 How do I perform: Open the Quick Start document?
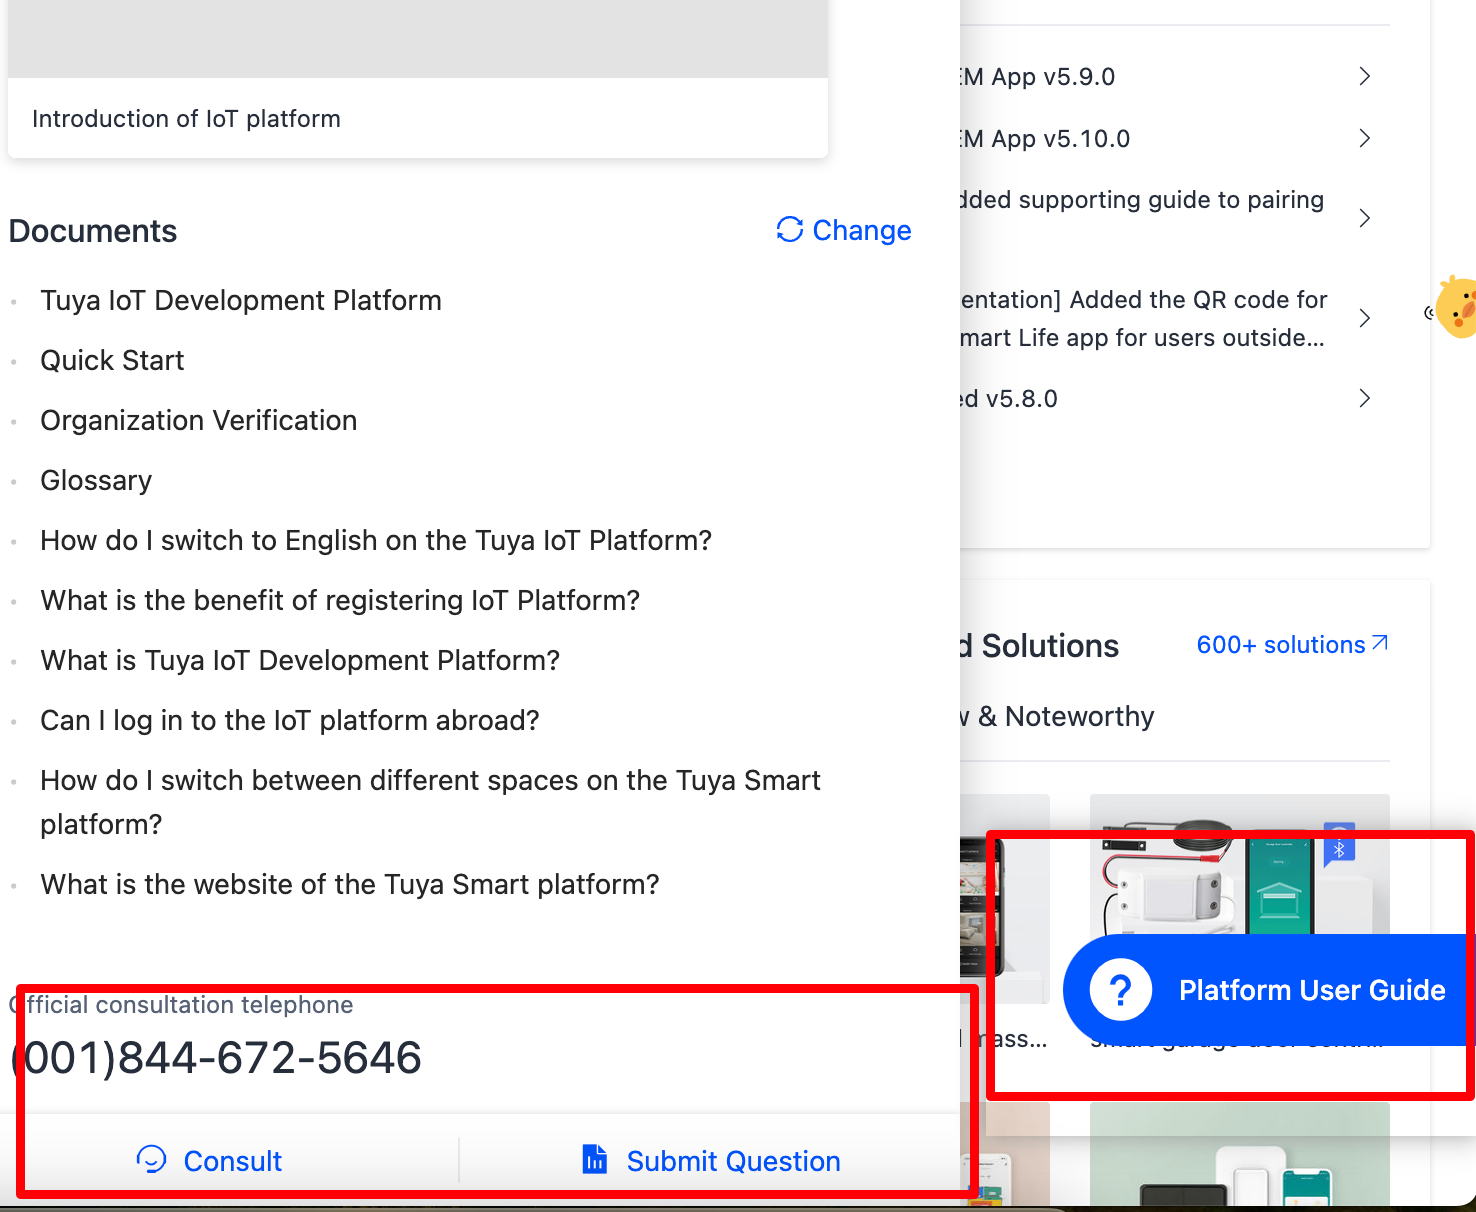pyautogui.click(x=112, y=360)
